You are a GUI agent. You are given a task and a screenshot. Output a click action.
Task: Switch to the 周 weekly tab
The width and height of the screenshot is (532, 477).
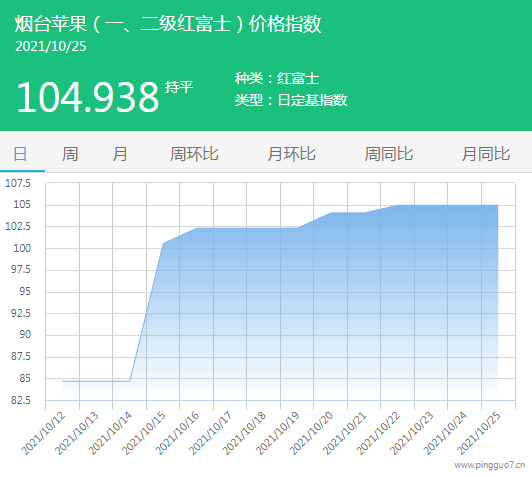pos(70,154)
